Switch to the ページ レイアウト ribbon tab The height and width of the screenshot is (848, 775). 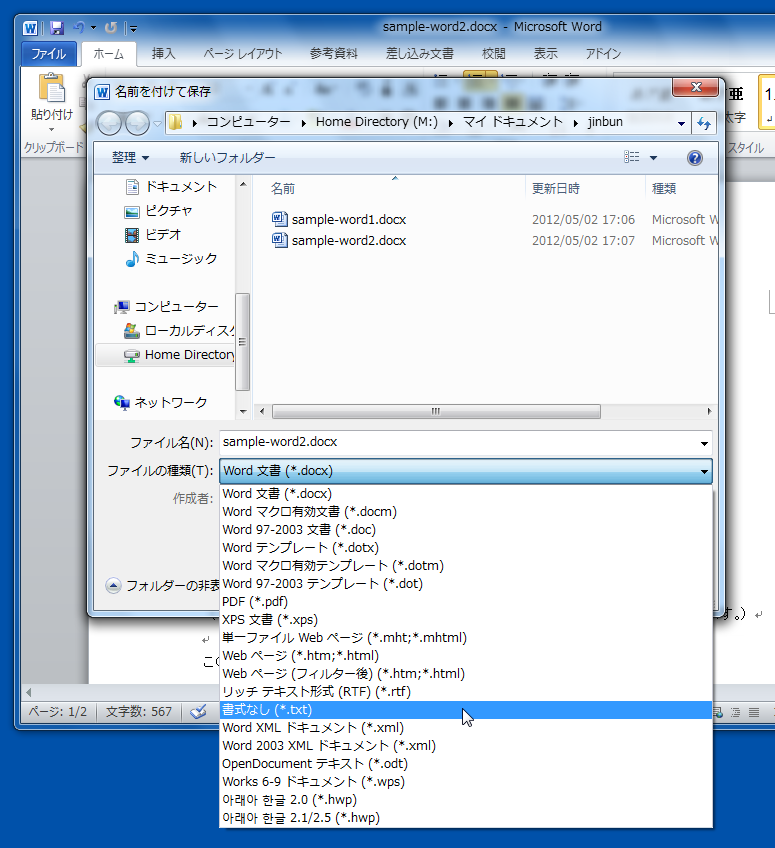point(243,54)
